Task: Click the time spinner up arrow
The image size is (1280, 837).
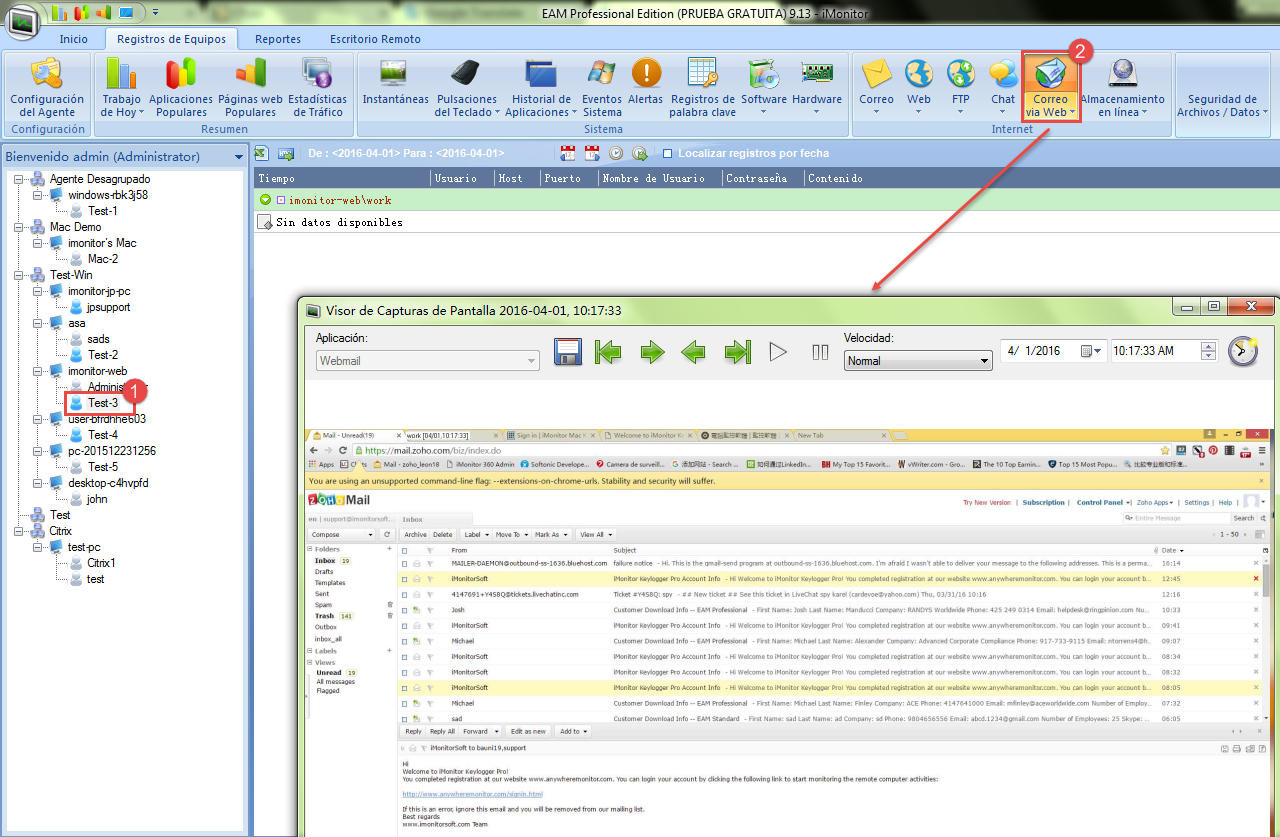Action: [1209, 346]
